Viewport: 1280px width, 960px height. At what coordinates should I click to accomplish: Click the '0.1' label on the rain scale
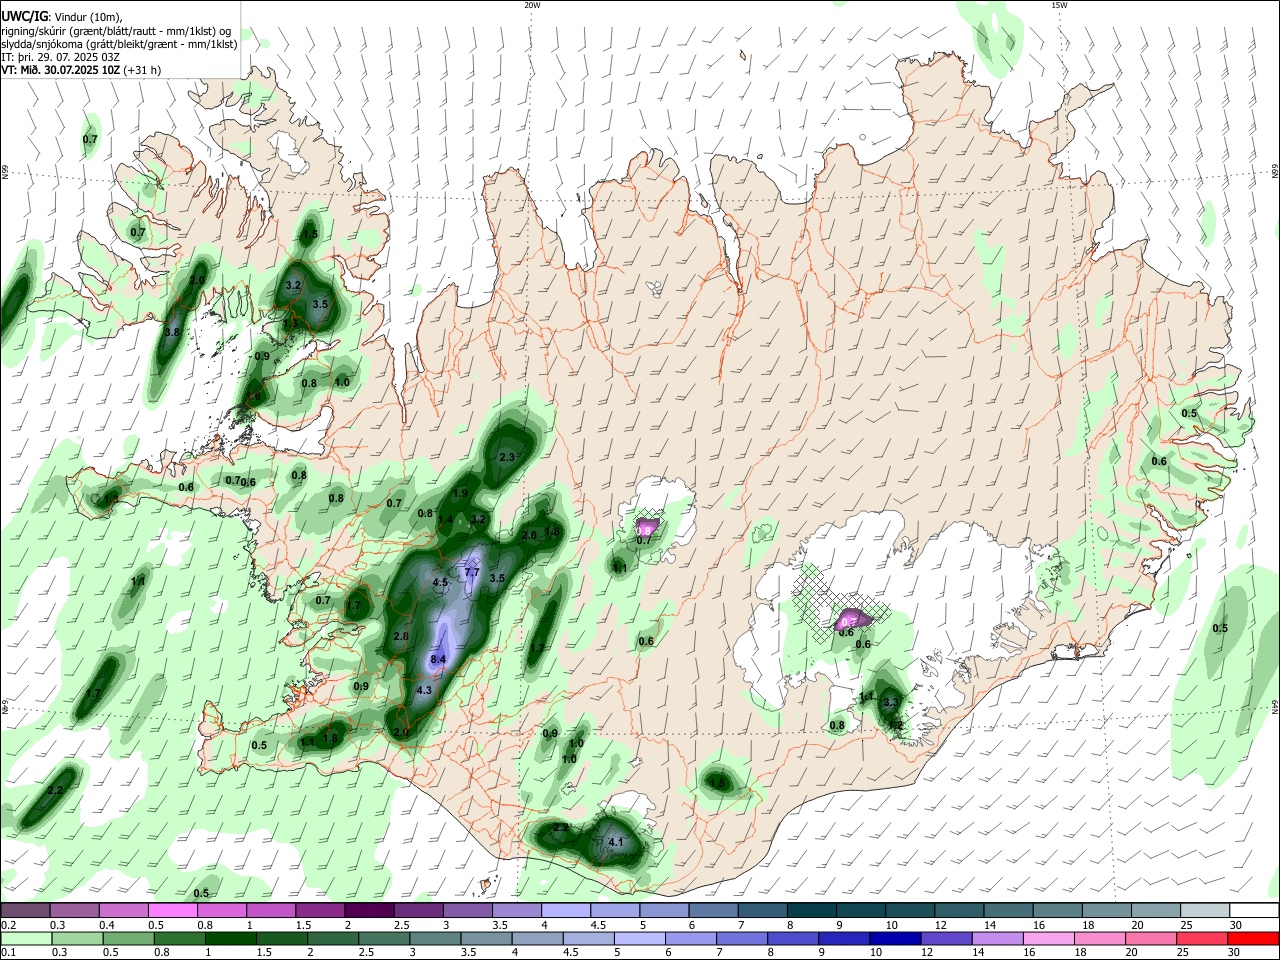(7, 952)
